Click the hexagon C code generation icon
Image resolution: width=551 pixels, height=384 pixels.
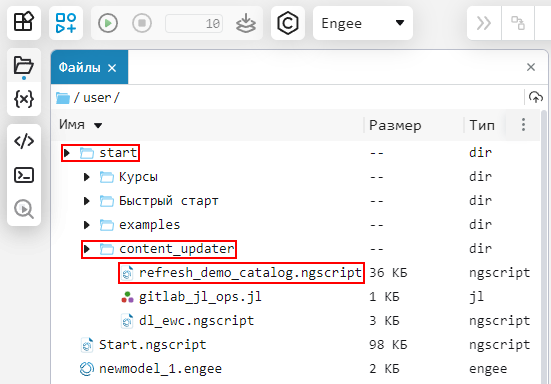coord(287,23)
